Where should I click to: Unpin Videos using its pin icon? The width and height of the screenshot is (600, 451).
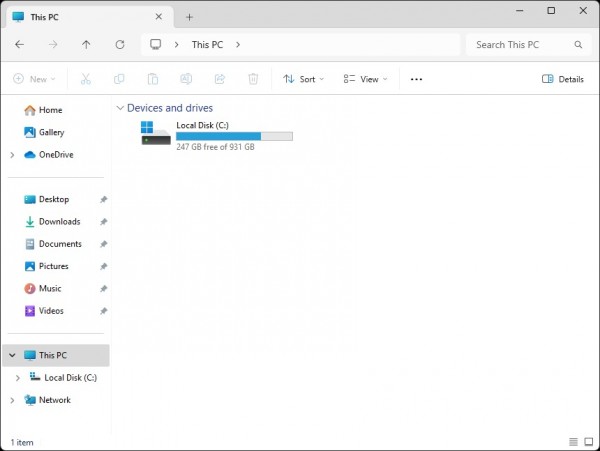click(x=103, y=311)
